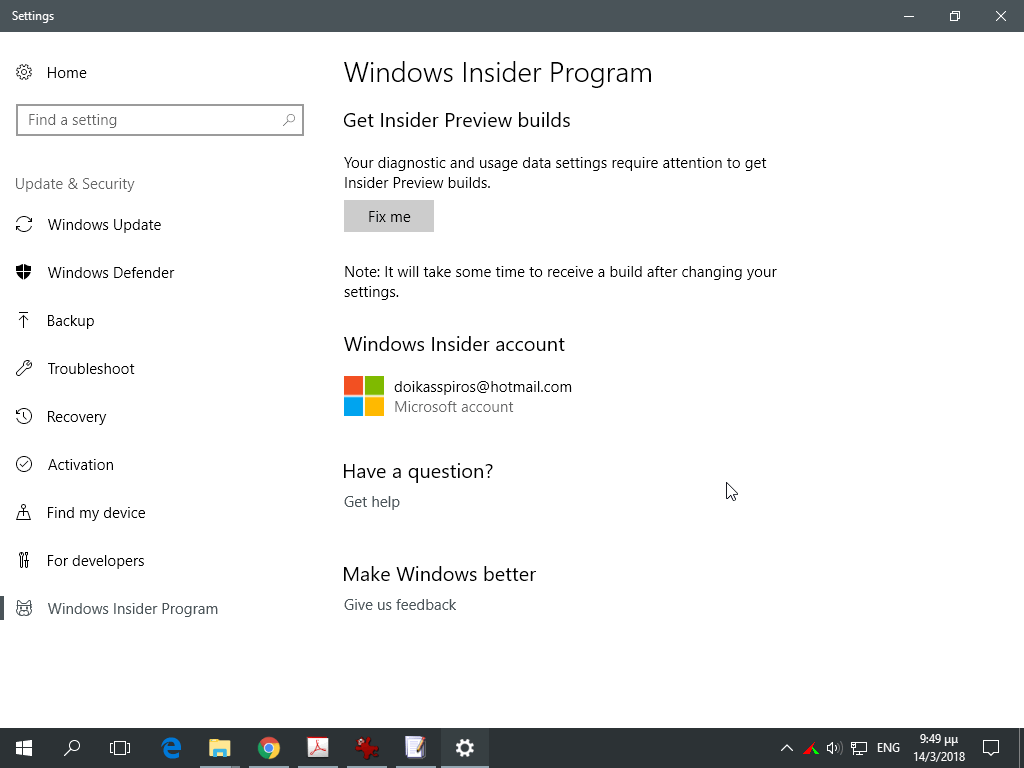Click the 'Windows Insider account' heading
The height and width of the screenshot is (768, 1024).
[454, 344]
